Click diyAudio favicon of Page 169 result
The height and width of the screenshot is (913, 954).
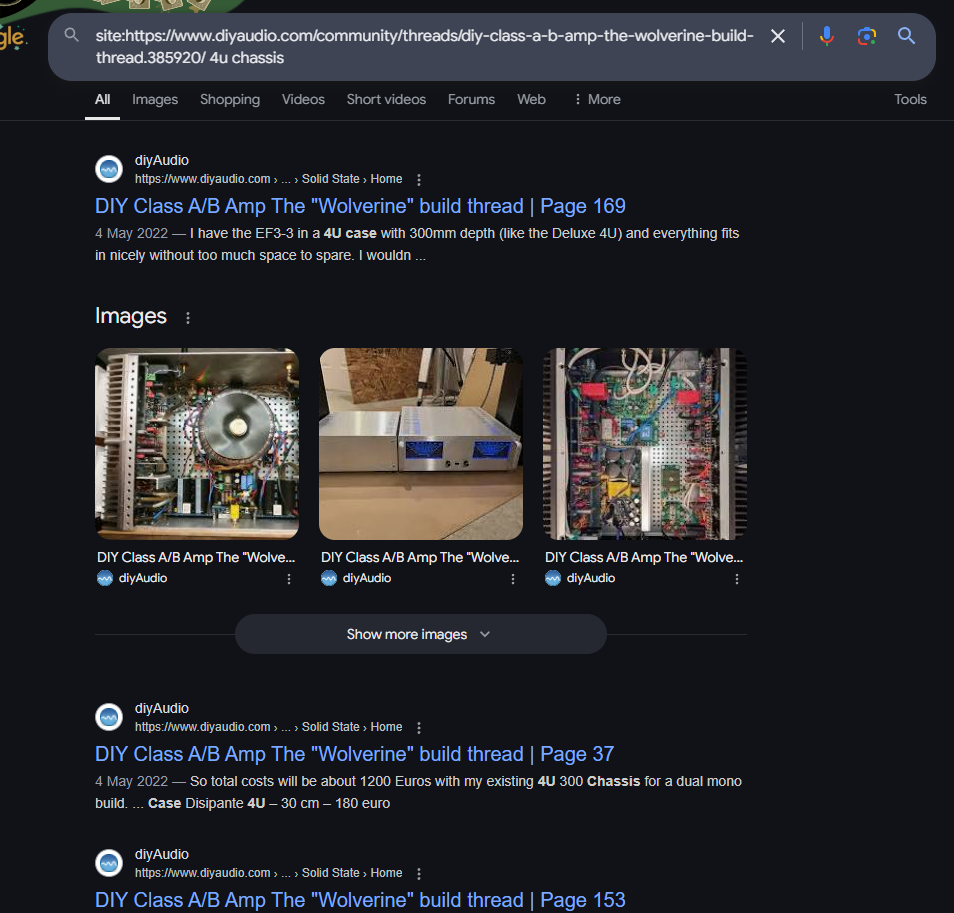tap(110, 169)
